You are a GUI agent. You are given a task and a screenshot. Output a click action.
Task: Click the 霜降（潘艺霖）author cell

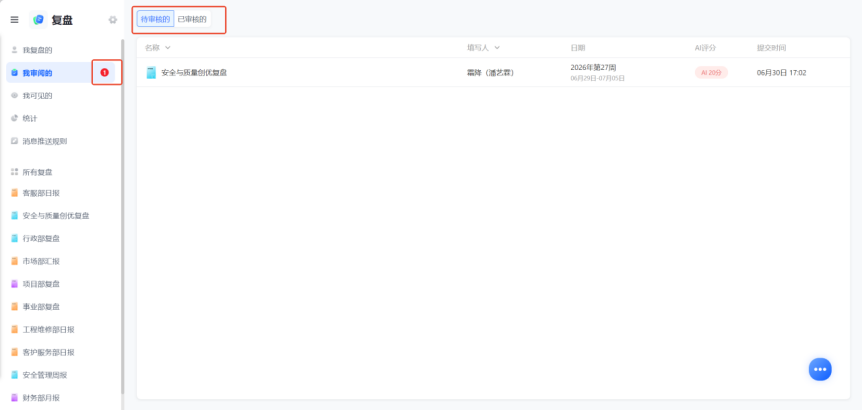490,73
